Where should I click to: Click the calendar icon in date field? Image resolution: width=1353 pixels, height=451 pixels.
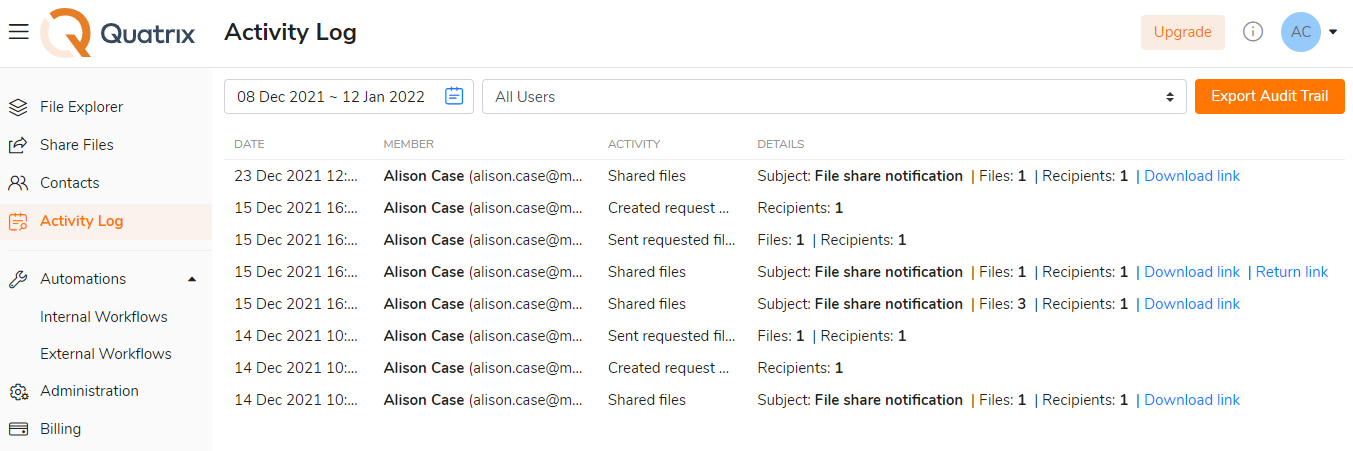point(454,97)
